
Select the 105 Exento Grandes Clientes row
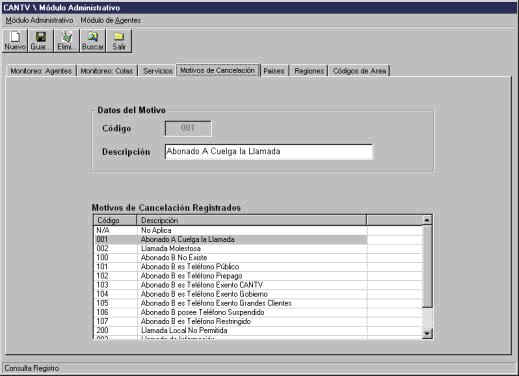[230, 303]
